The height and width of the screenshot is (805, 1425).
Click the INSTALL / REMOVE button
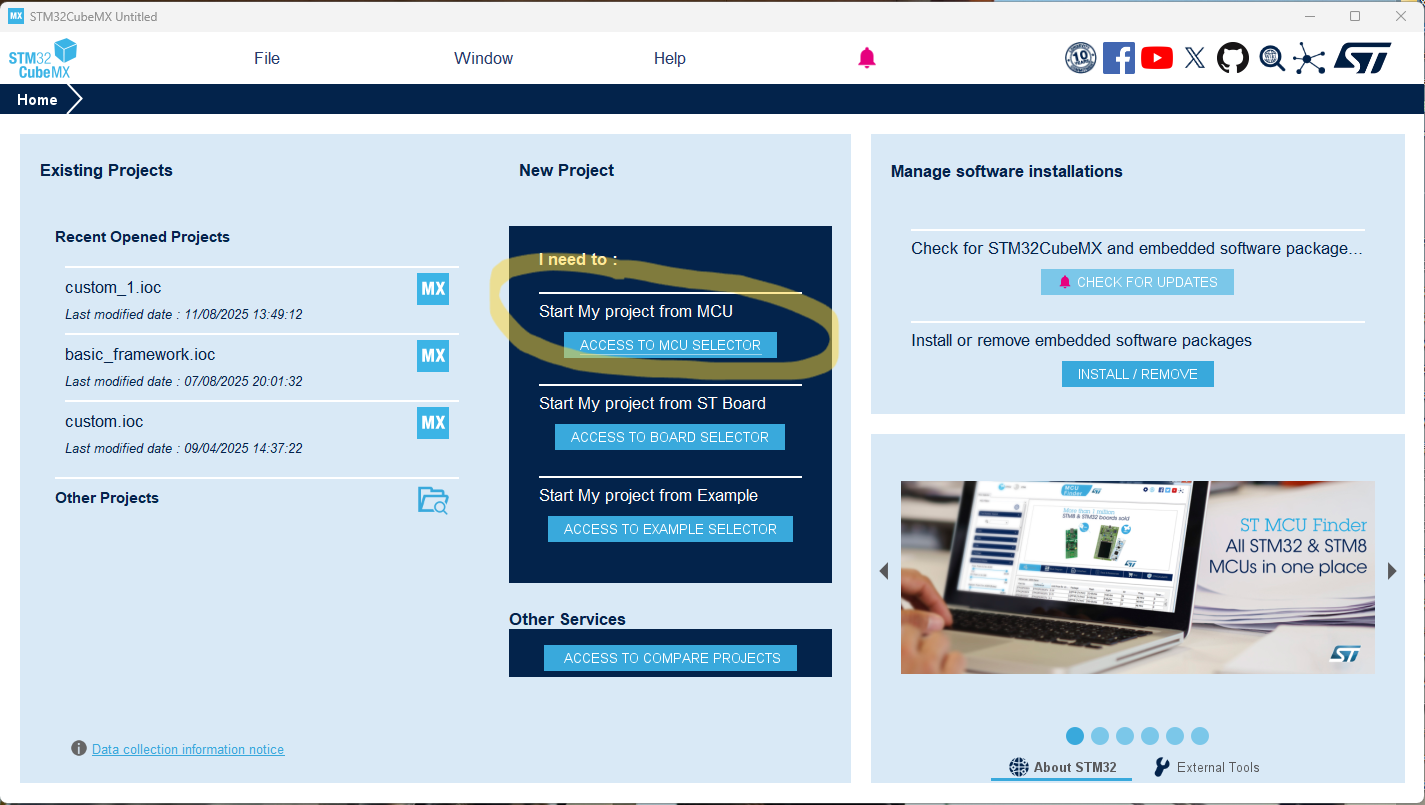(x=1137, y=374)
